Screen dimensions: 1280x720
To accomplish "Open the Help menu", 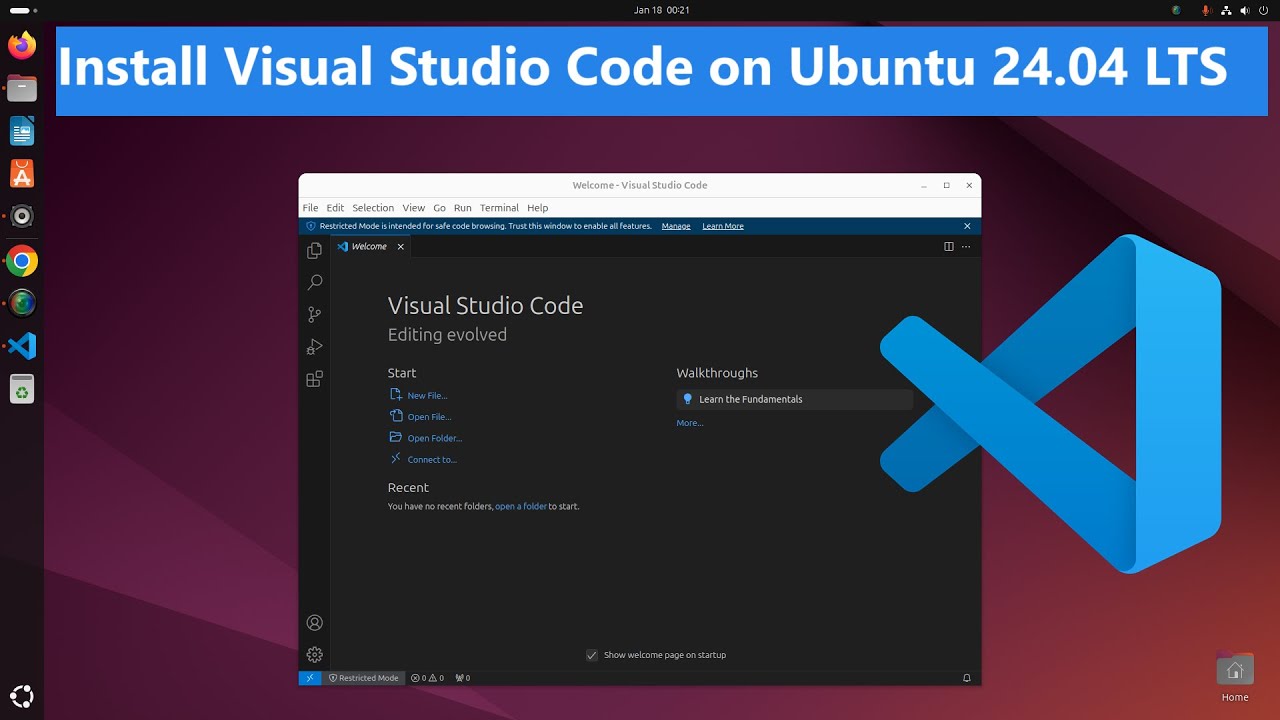I will pyautogui.click(x=538, y=208).
